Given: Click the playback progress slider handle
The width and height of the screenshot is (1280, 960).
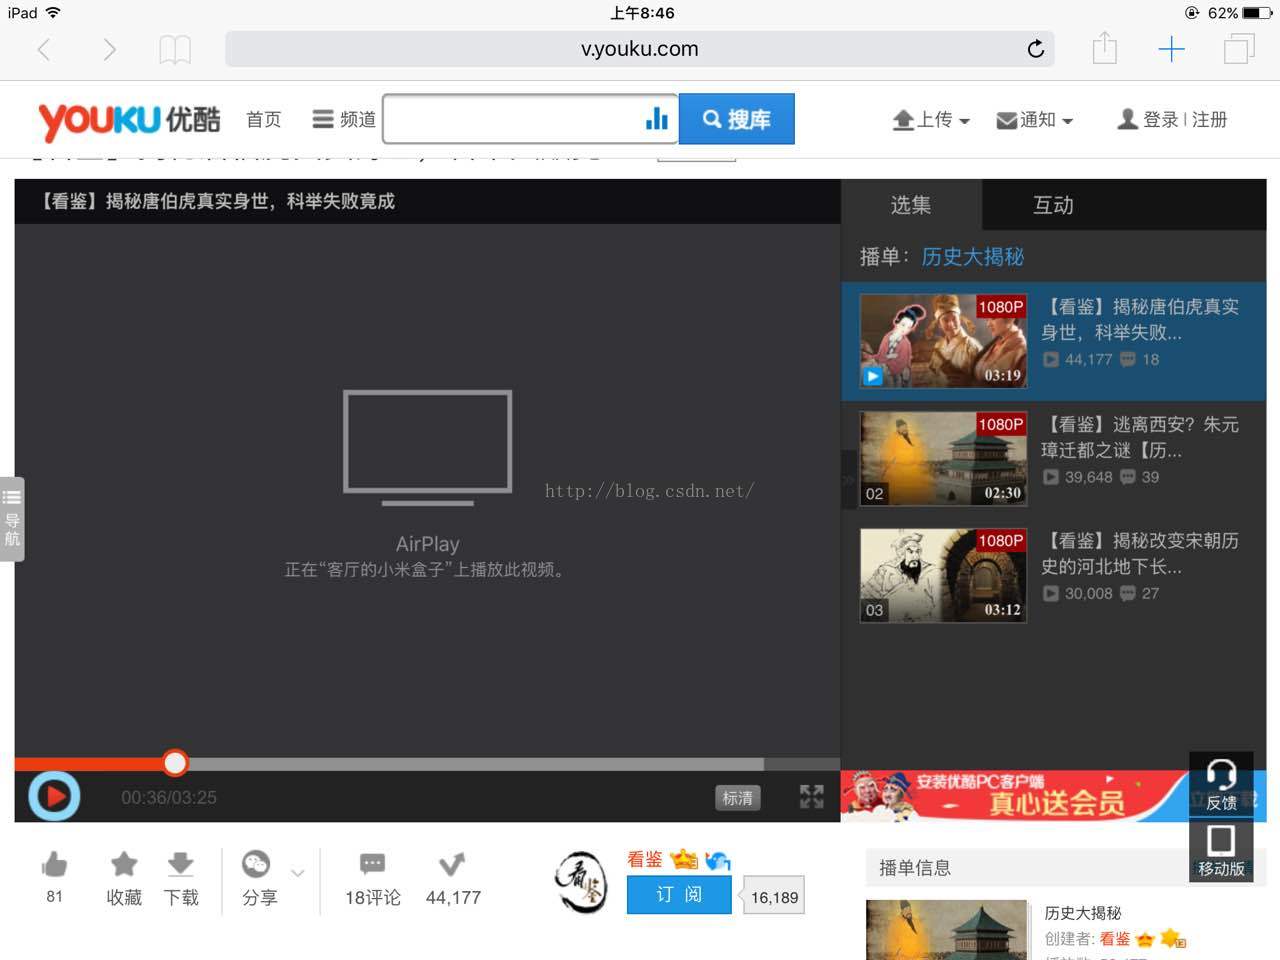Looking at the screenshot, I should pyautogui.click(x=175, y=763).
